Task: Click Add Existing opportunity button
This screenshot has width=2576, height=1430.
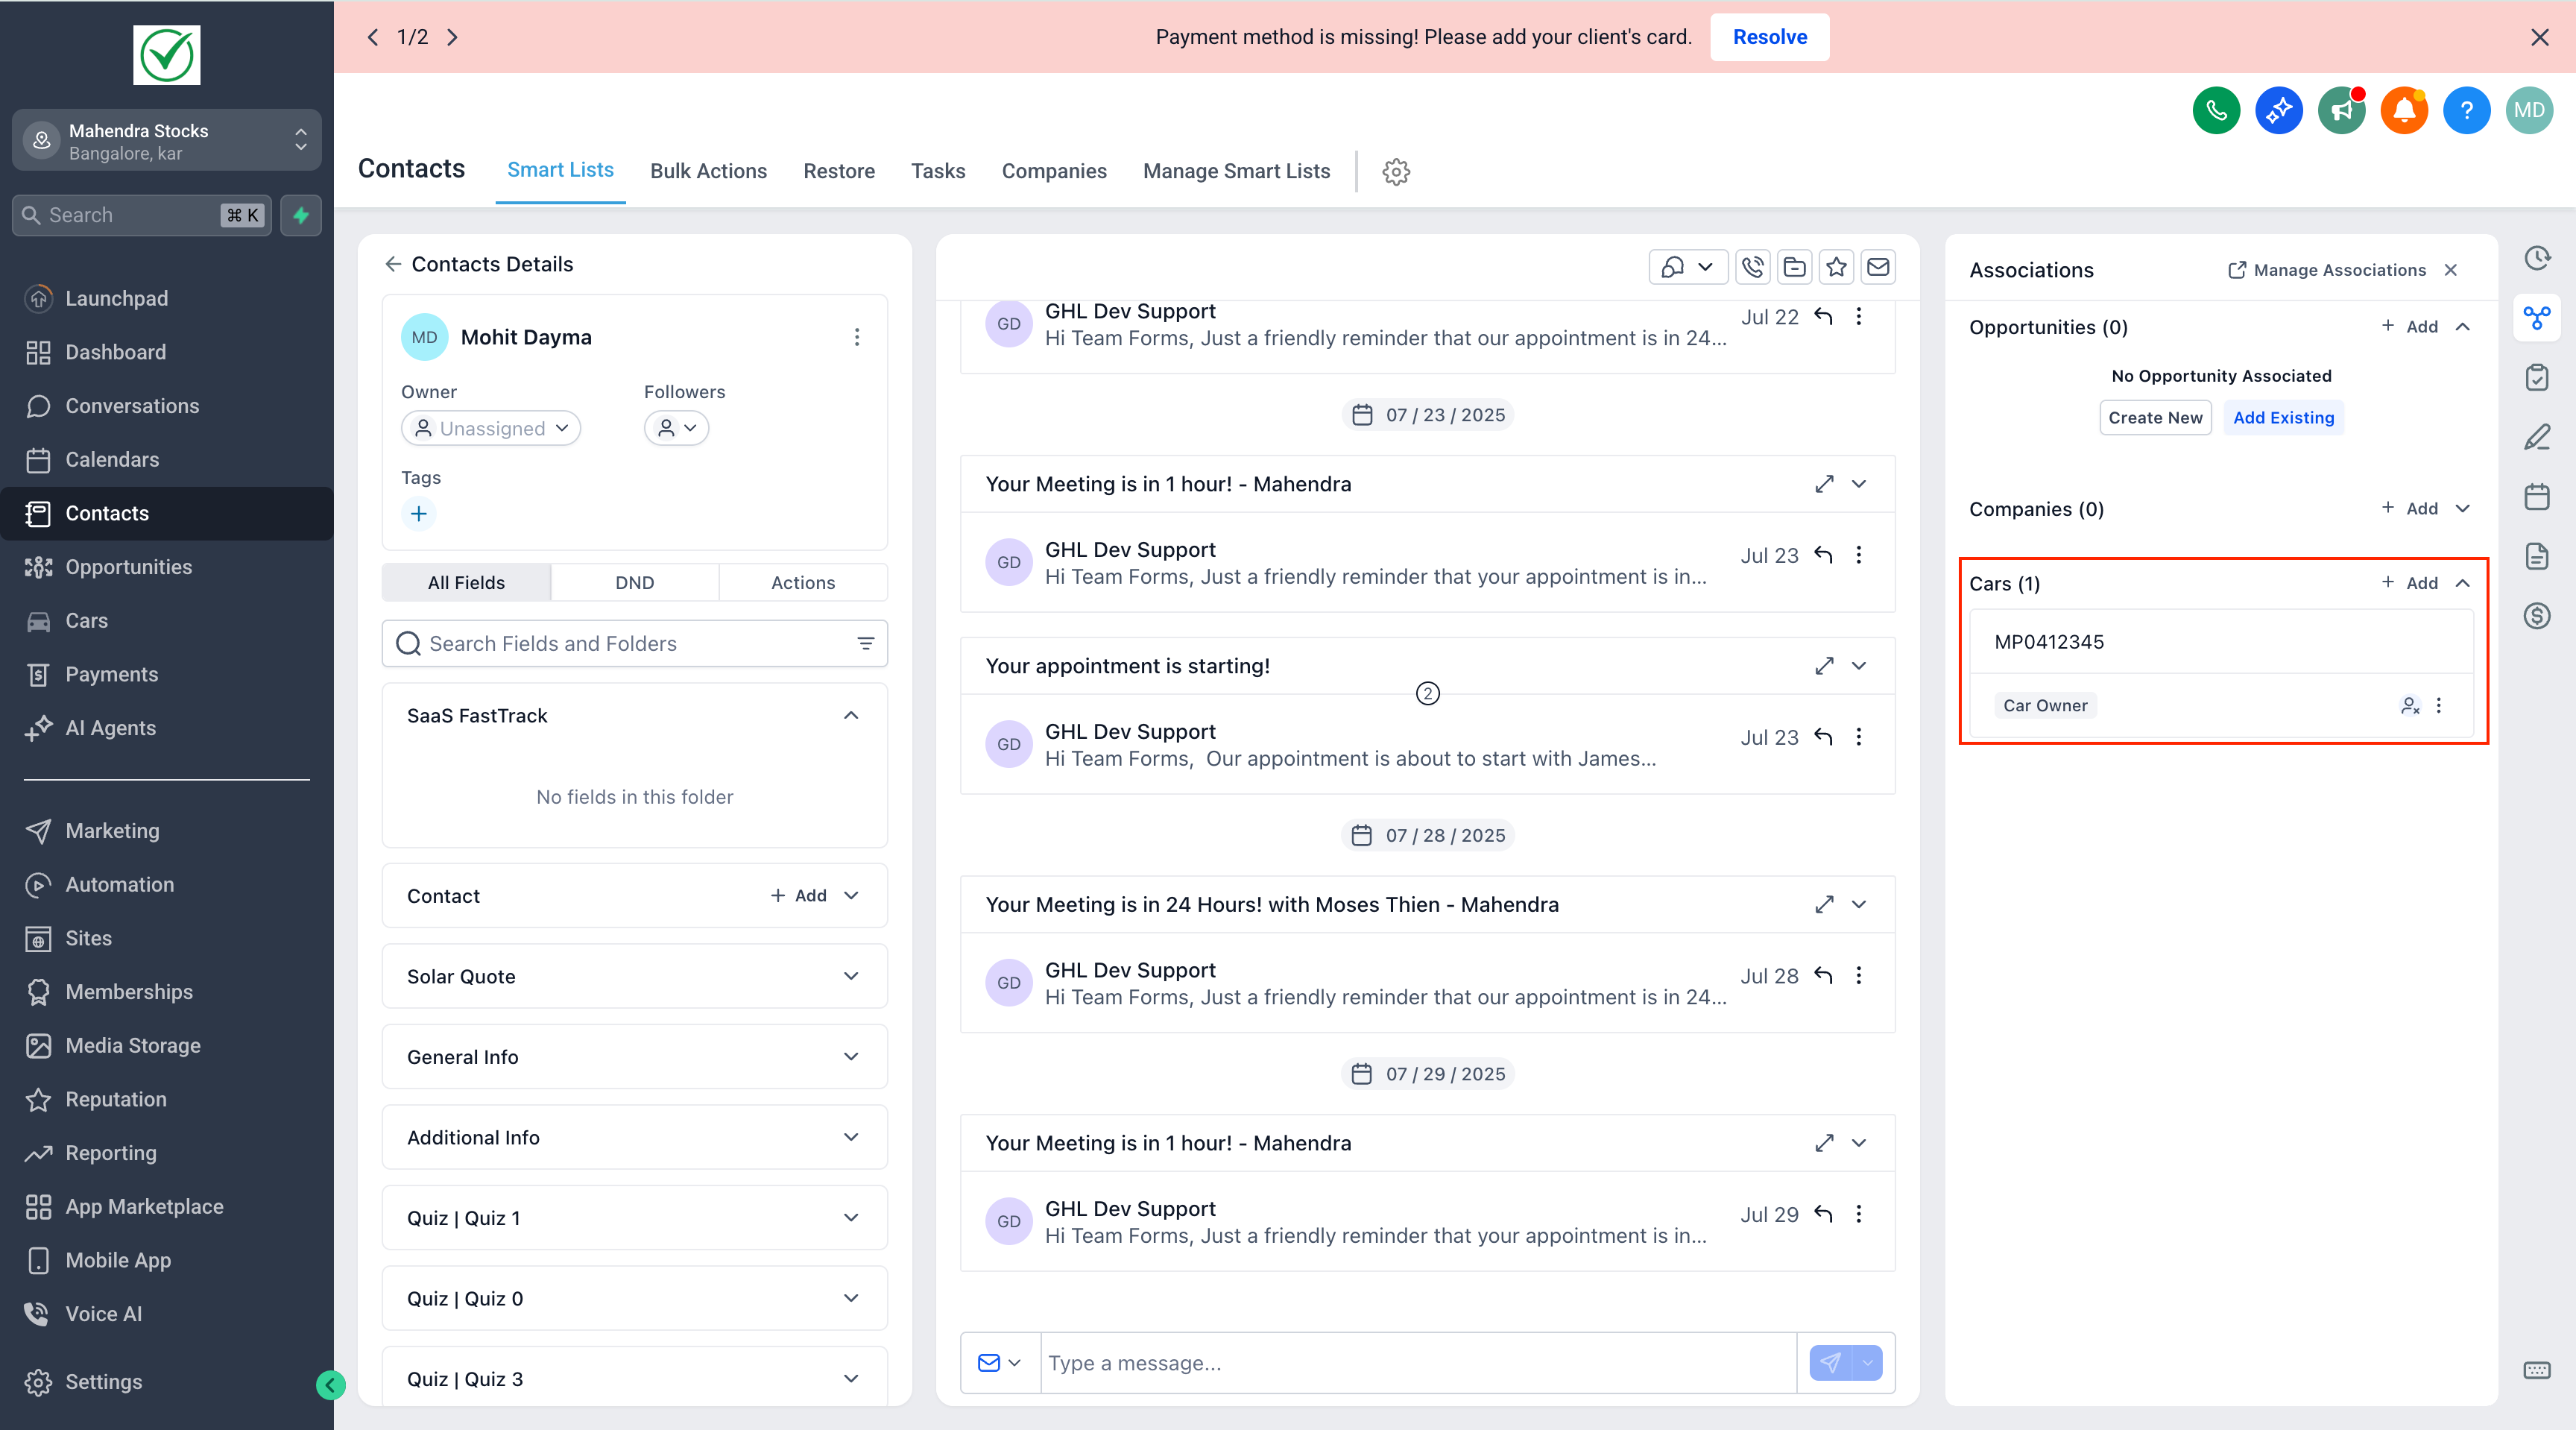Action: pos(2283,418)
